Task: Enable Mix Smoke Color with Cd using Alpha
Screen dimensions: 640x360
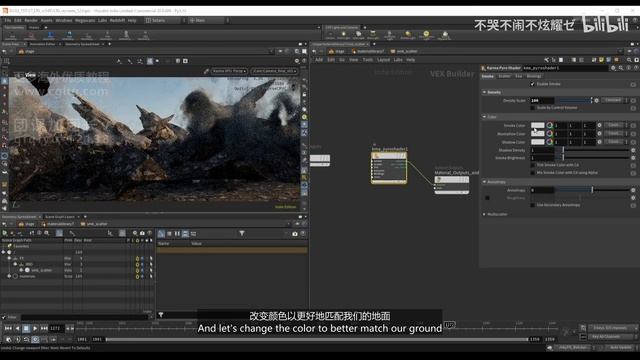Action: [532, 173]
